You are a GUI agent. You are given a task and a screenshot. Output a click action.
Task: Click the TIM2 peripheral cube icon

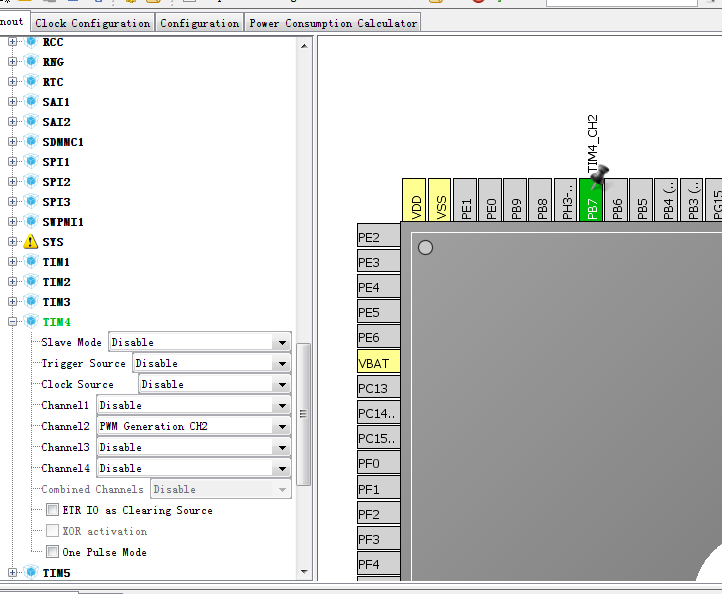(31, 281)
